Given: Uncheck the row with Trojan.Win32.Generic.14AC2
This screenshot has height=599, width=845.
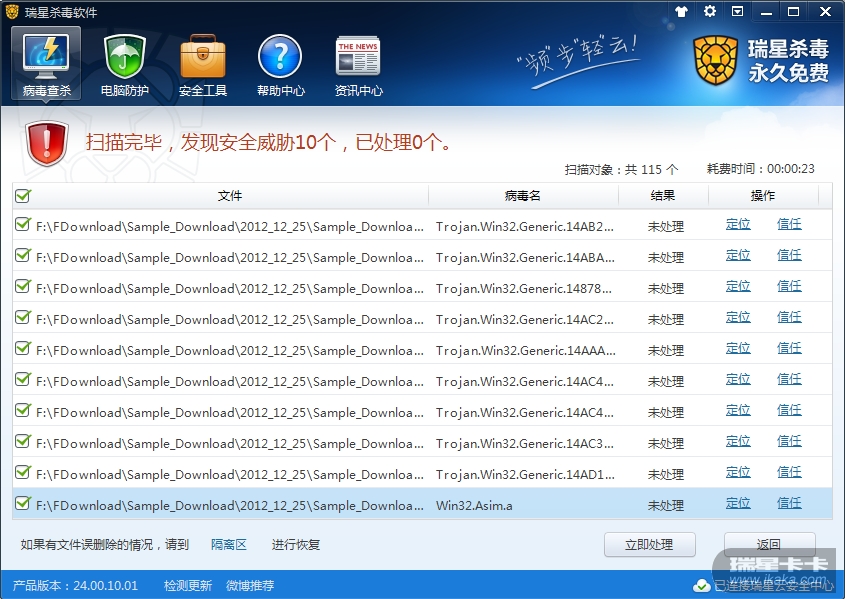Looking at the screenshot, I should coord(23,317).
